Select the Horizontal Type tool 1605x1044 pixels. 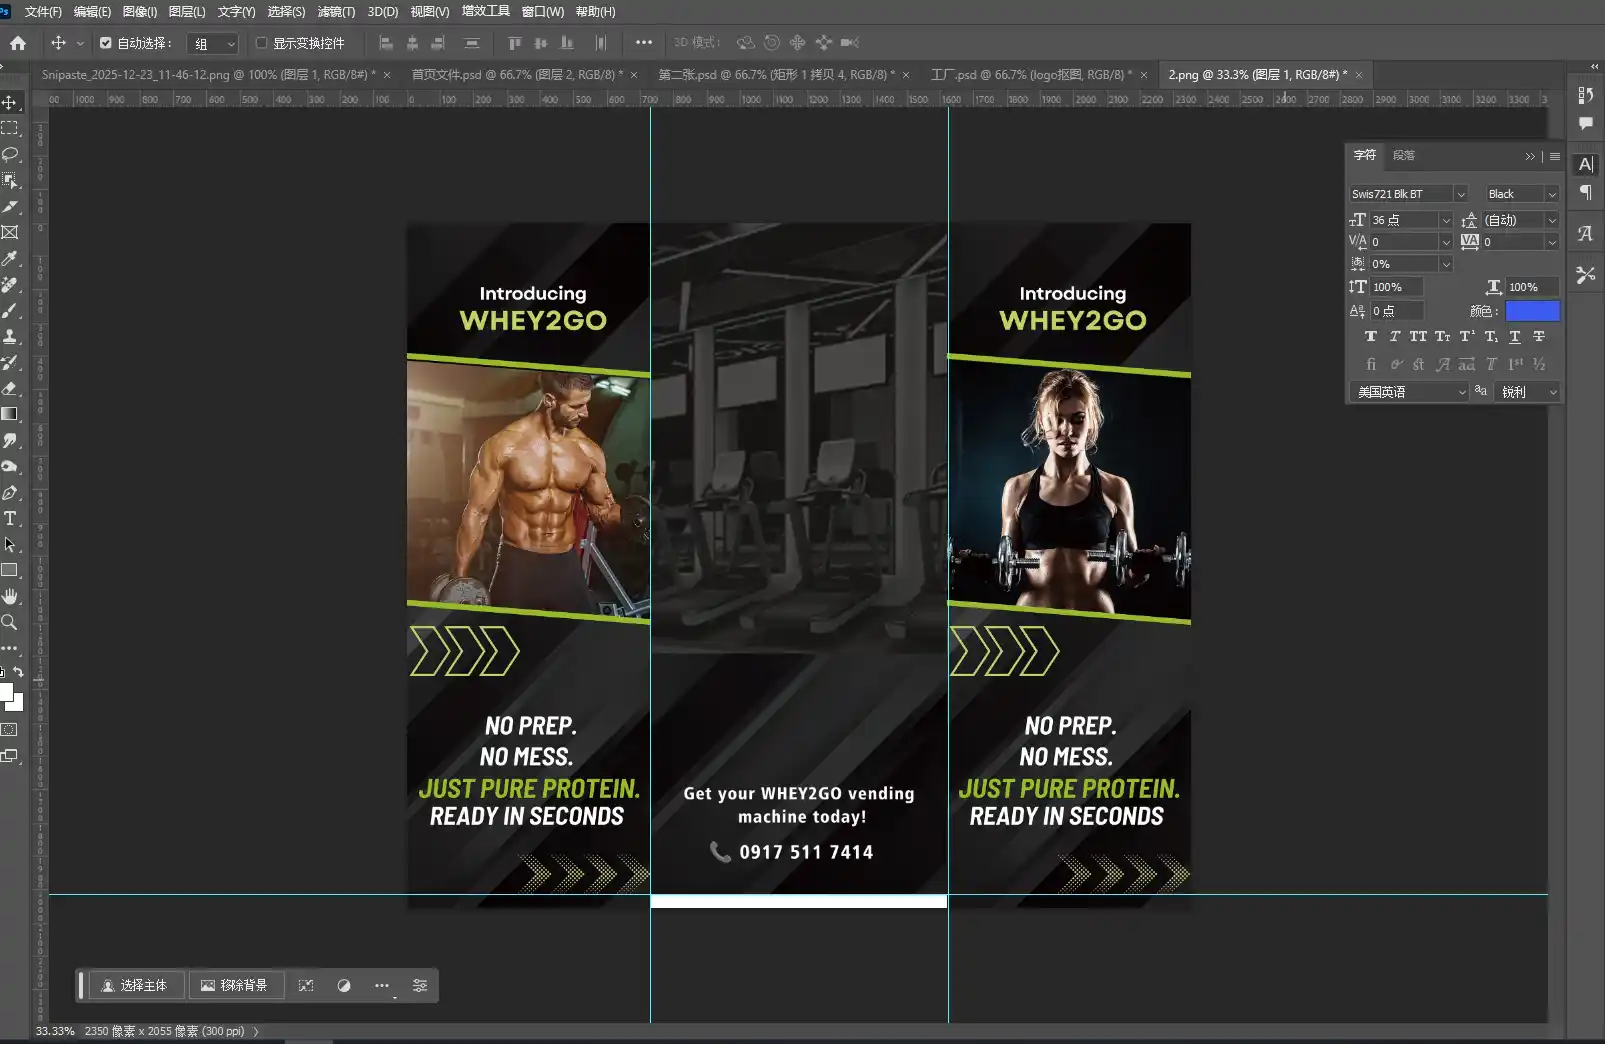pyautogui.click(x=11, y=518)
